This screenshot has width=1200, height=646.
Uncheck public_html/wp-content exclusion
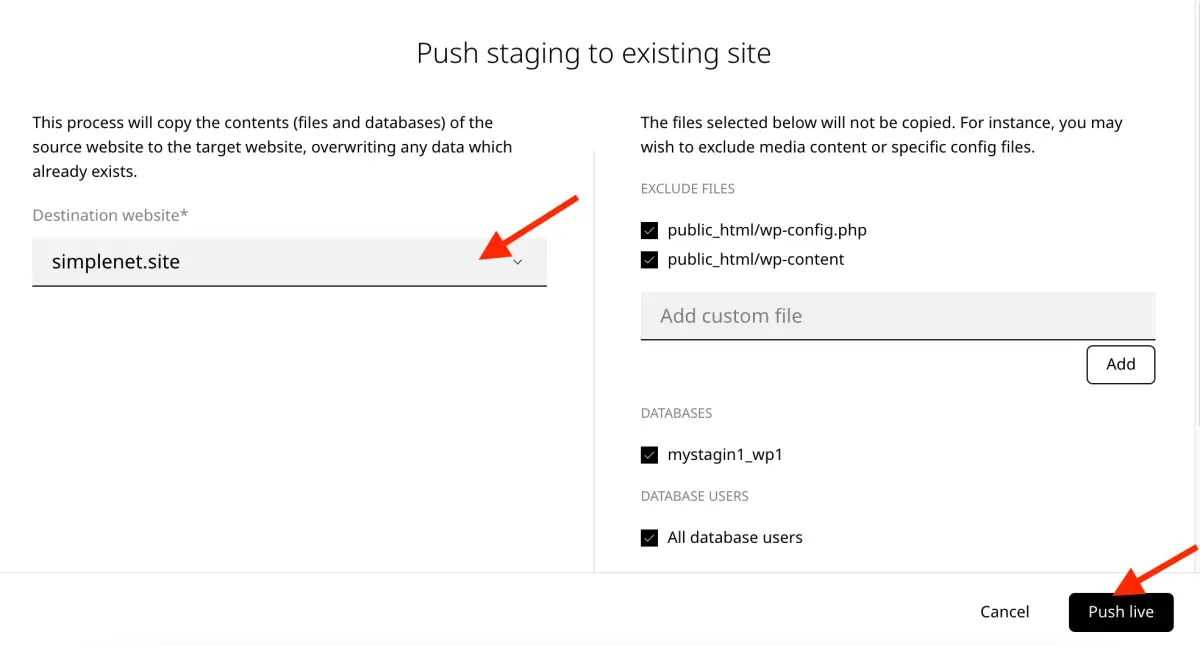pos(649,259)
